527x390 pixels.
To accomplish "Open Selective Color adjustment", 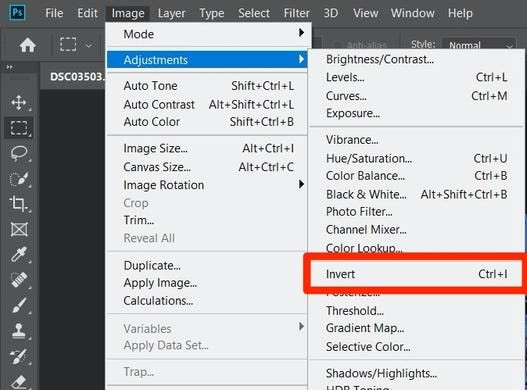I will click(417, 347).
